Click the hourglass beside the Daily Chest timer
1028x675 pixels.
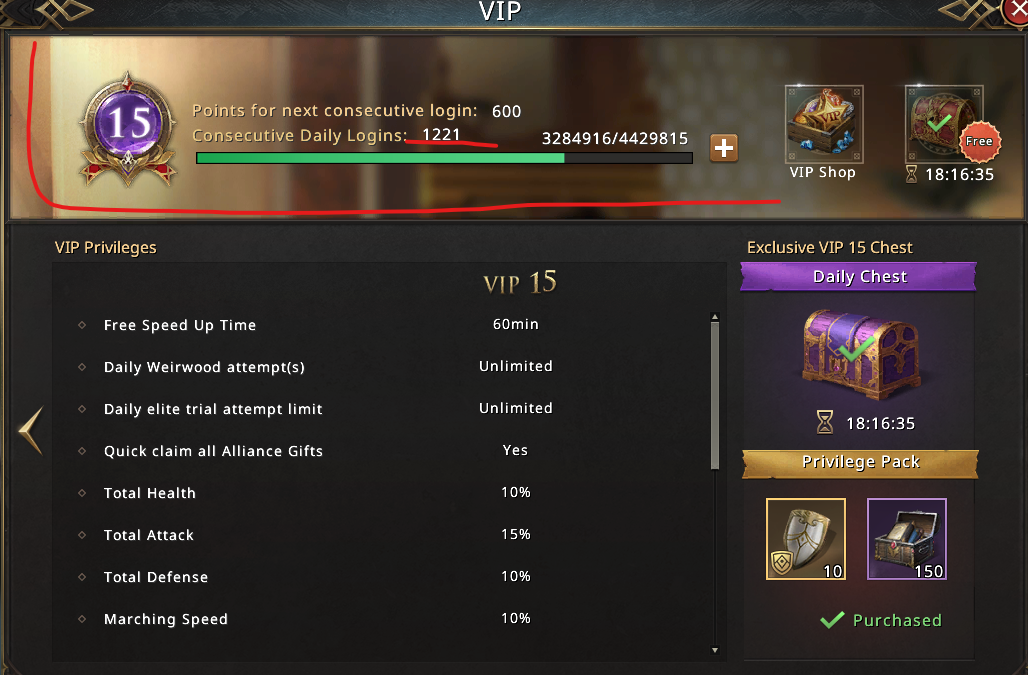(x=825, y=422)
